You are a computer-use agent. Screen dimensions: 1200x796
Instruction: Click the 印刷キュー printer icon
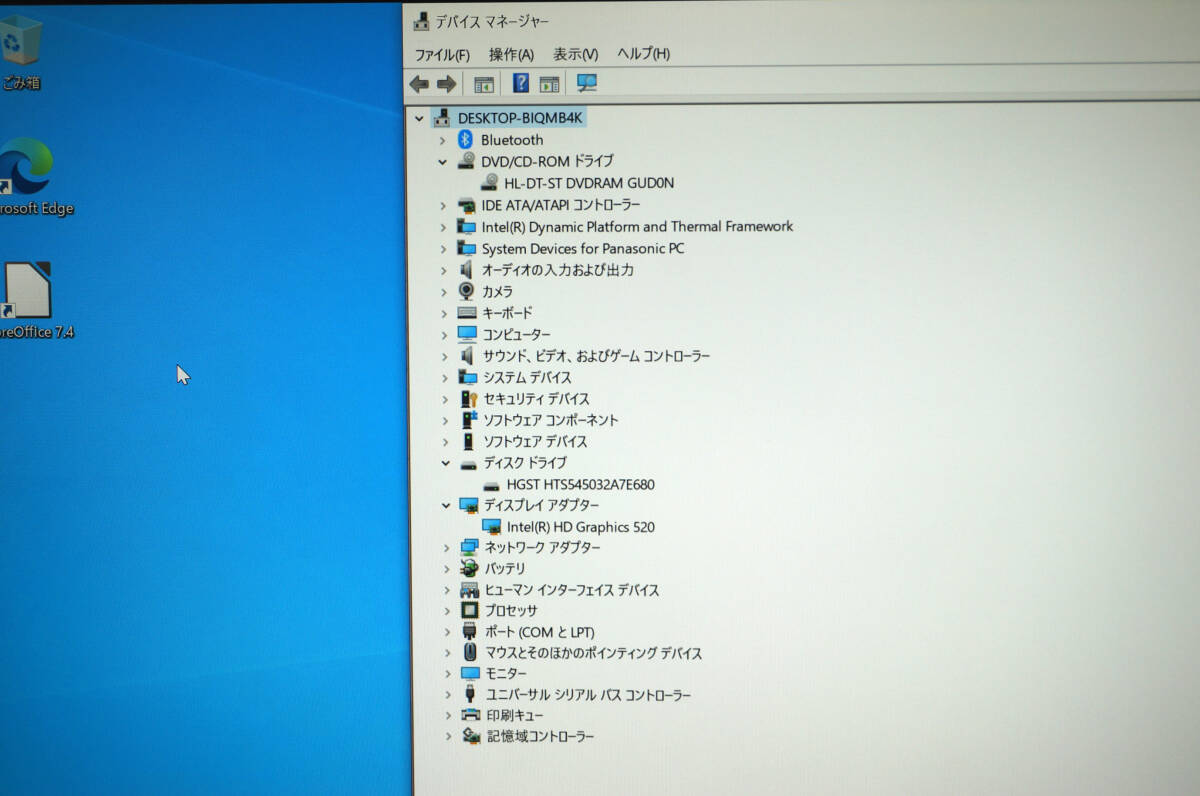click(471, 715)
